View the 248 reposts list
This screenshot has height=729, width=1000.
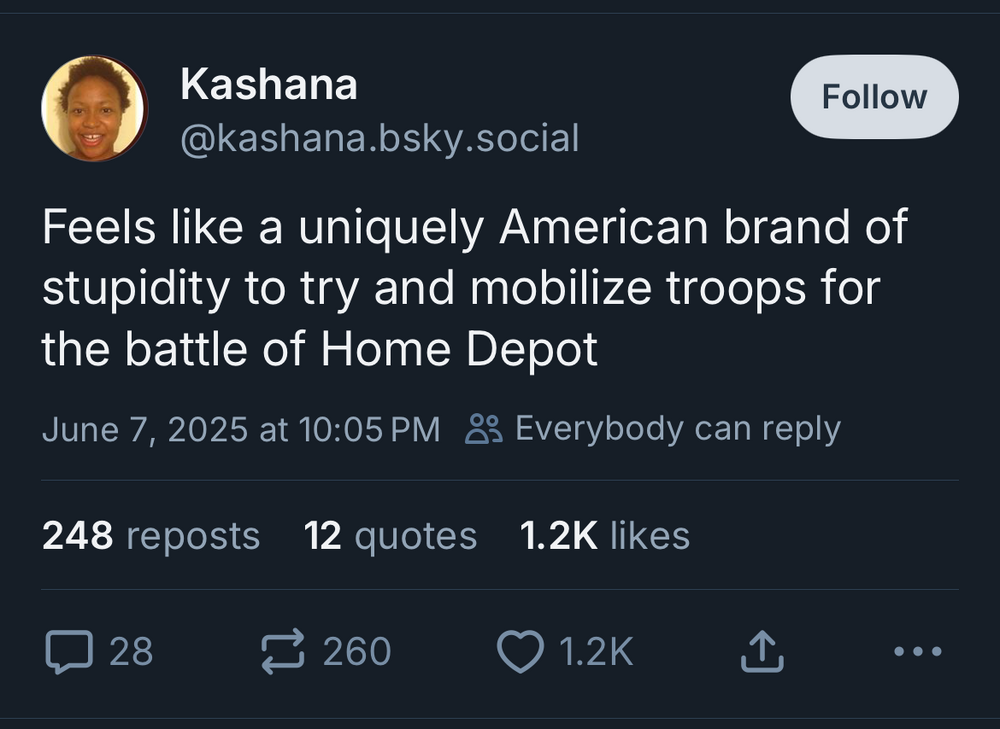tap(151, 536)
